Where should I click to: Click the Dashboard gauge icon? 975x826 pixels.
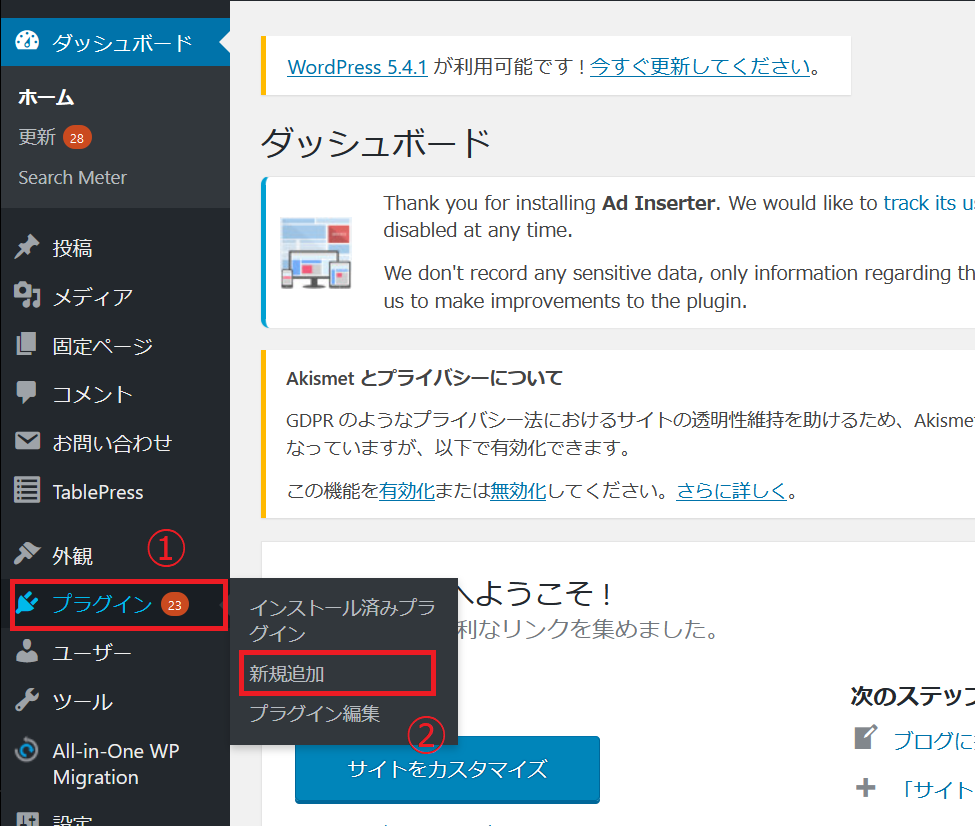27,42
